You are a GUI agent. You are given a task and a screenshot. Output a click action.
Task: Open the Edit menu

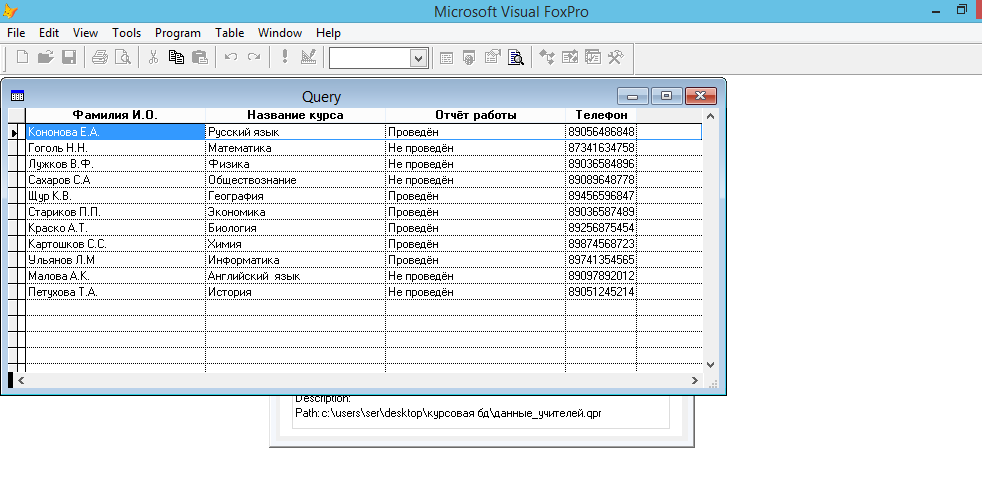49,33
